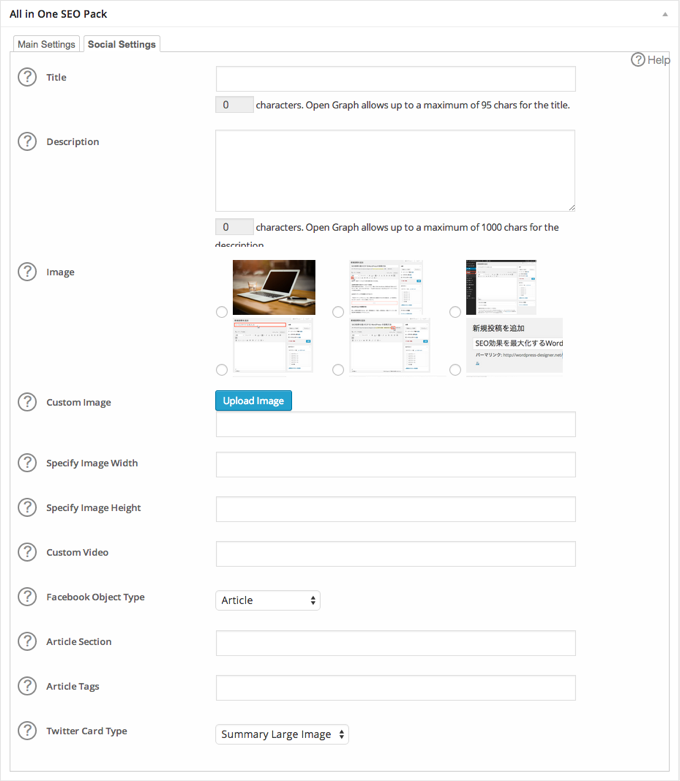This screenshot has width=680, height=781.
Task: Select radio for bottom middle screenshot image
Action: 338,370
